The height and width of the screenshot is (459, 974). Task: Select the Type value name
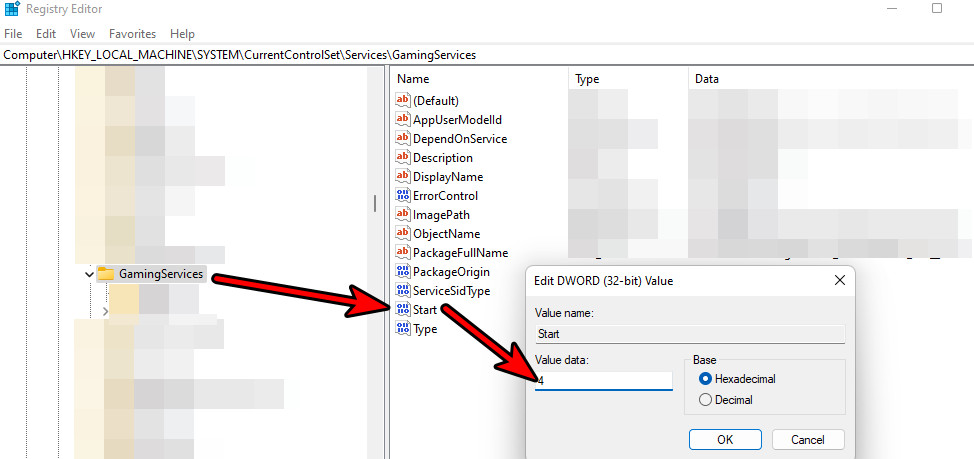tap(425, 329)
